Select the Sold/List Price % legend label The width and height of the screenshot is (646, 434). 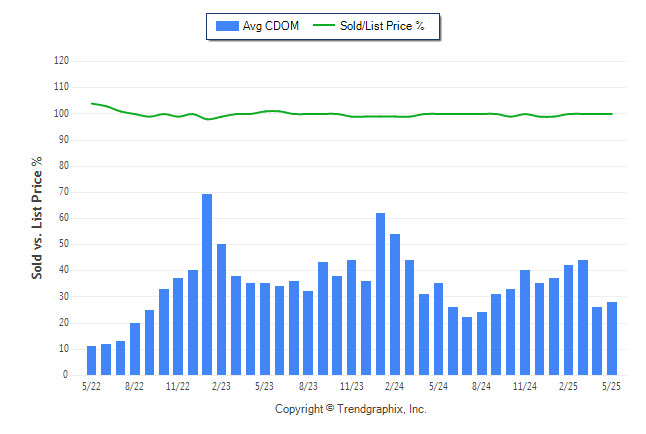(x=382, y=26)
